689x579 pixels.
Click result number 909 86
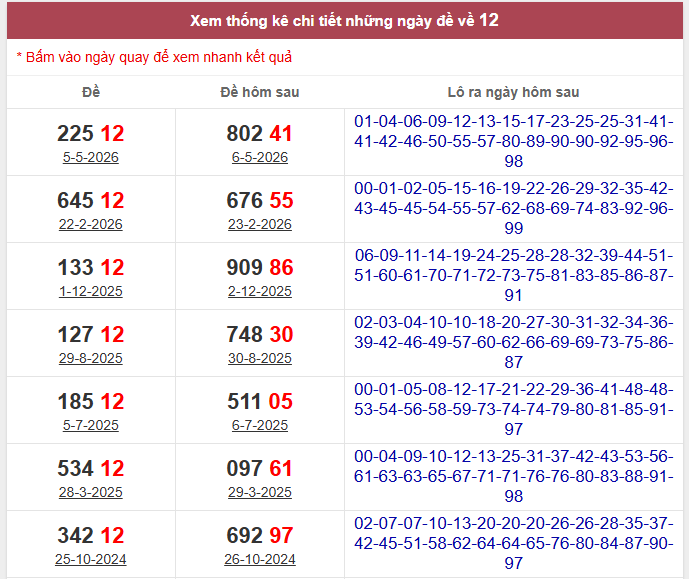click(260, 268)
